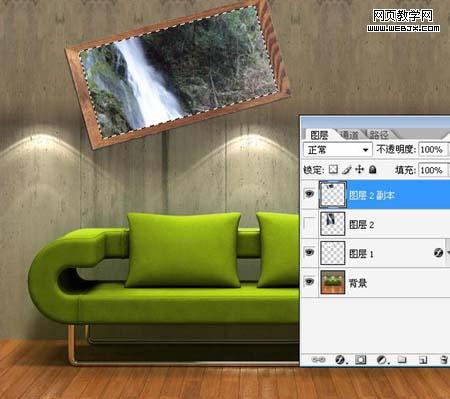The image size is (450, 399).
Task: Select the 图层 1 layer thumbnail
Action: pos(333,253)
